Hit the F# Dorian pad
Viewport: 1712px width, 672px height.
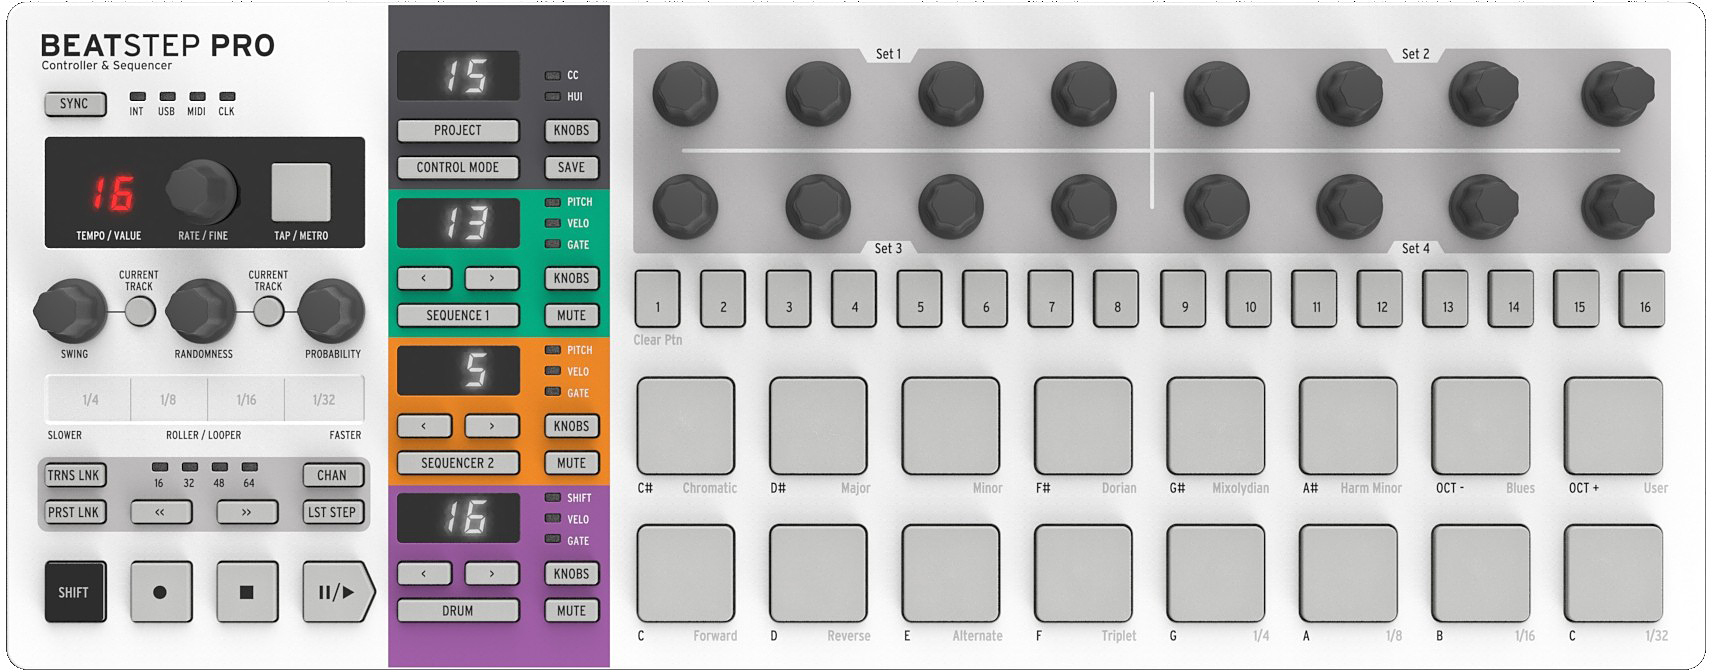pyautogui.click(x=1083, y=426)
